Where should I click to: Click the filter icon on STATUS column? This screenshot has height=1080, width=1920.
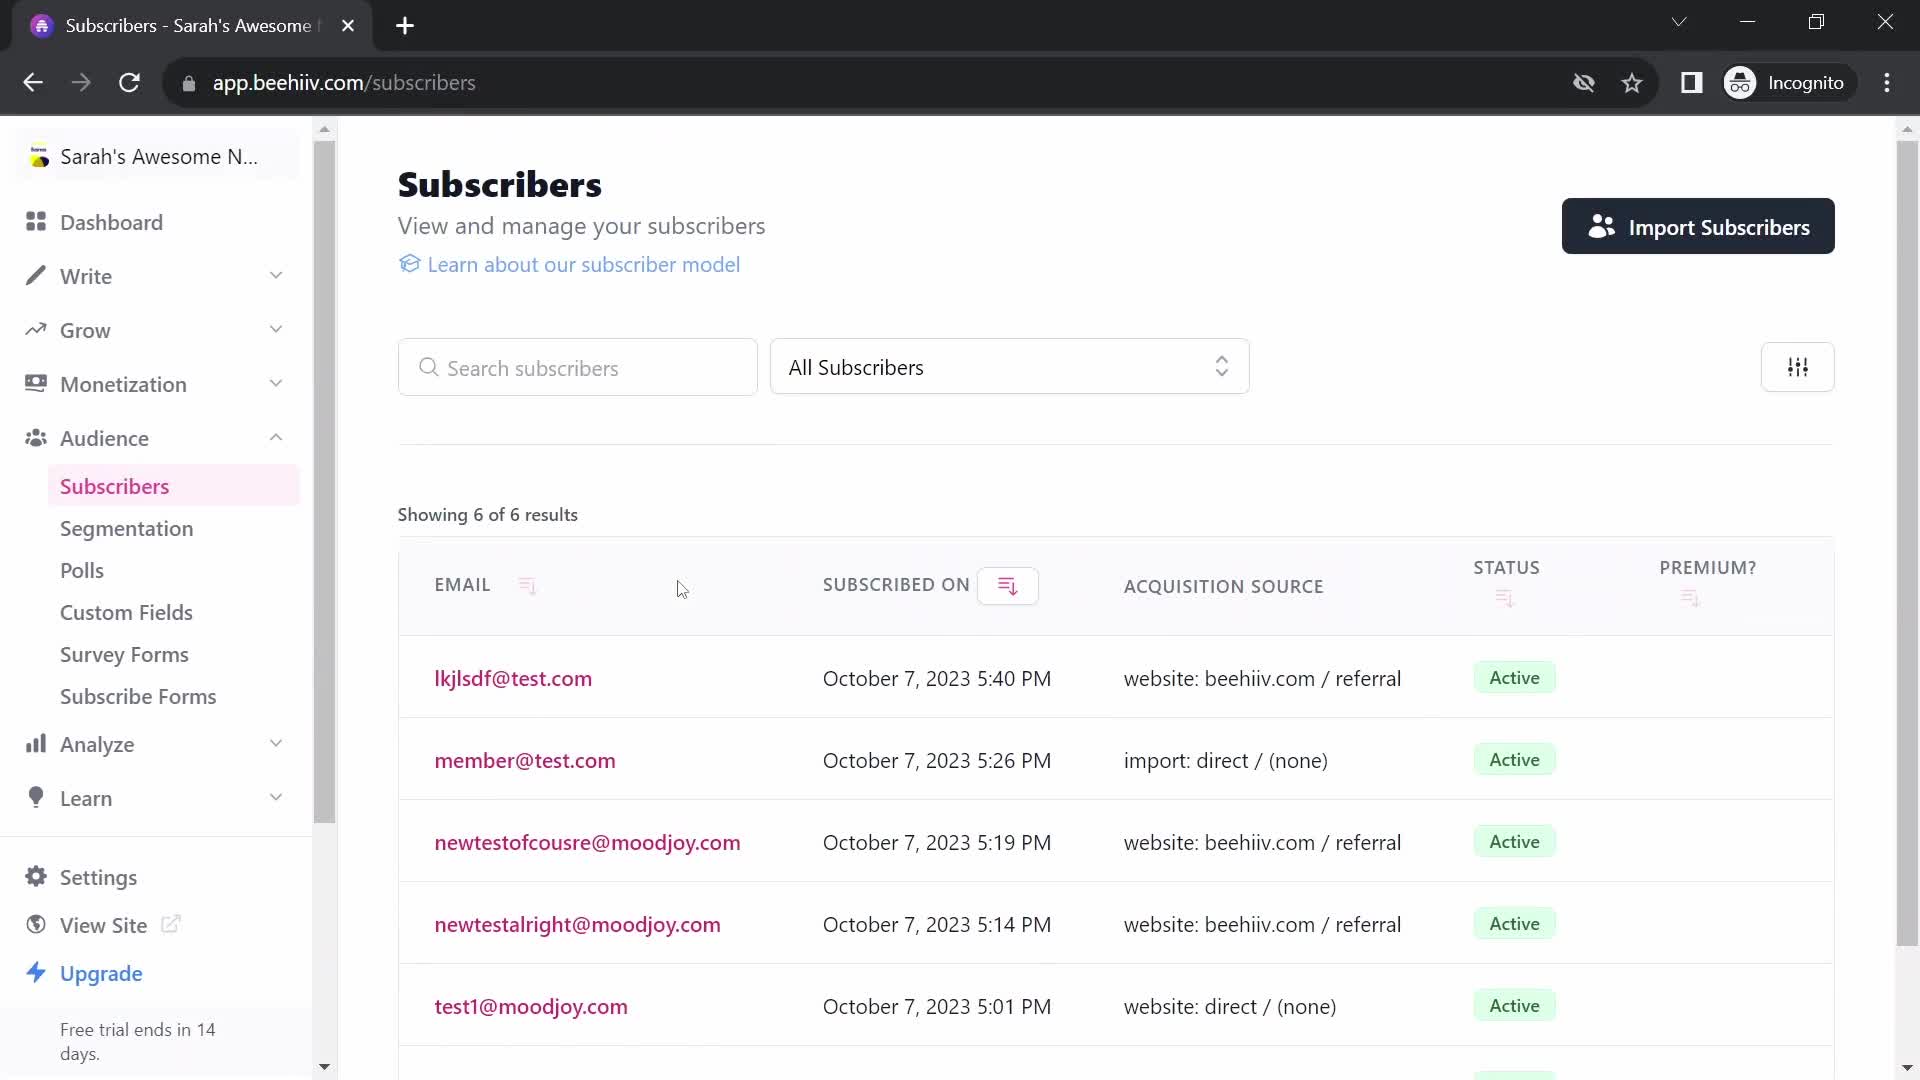1506,599
